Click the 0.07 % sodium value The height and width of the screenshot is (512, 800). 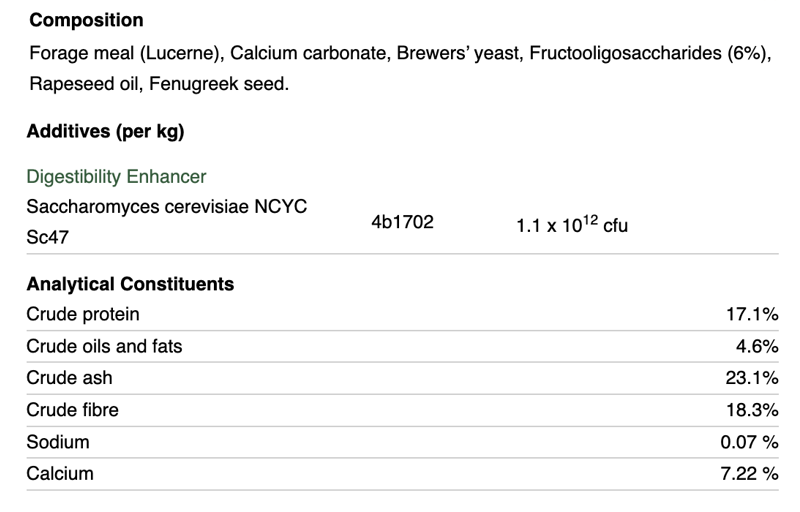point(749,442)
